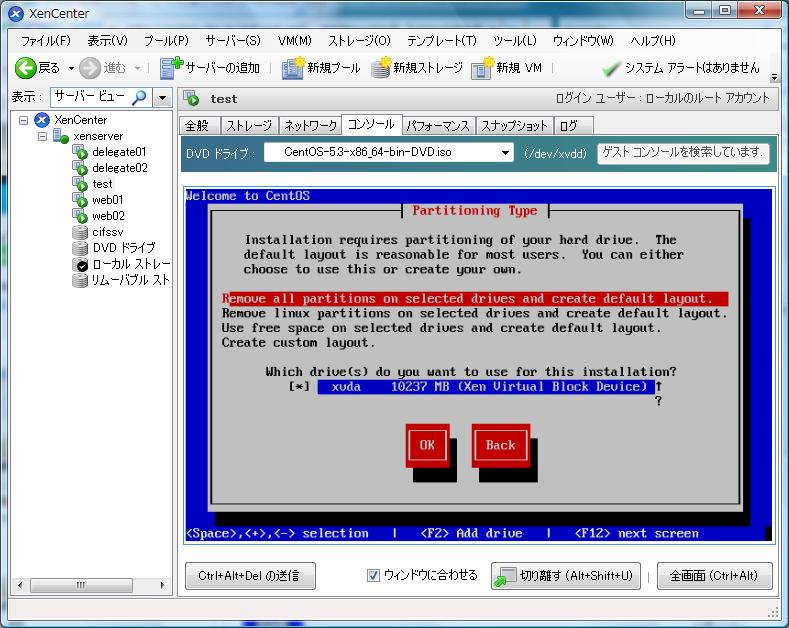Click the running VM icon beside test title
Image resolution: width=789 pixels, height=628 pixels.
pos(191,99)
